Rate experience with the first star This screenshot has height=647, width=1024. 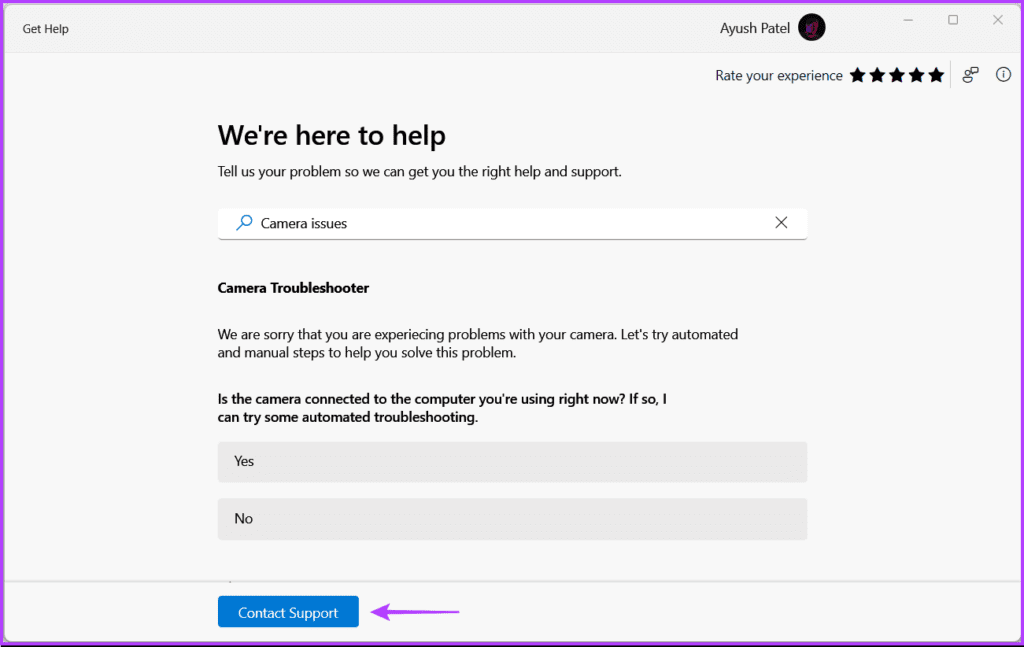pyautogui.click(x=857, y=75)
